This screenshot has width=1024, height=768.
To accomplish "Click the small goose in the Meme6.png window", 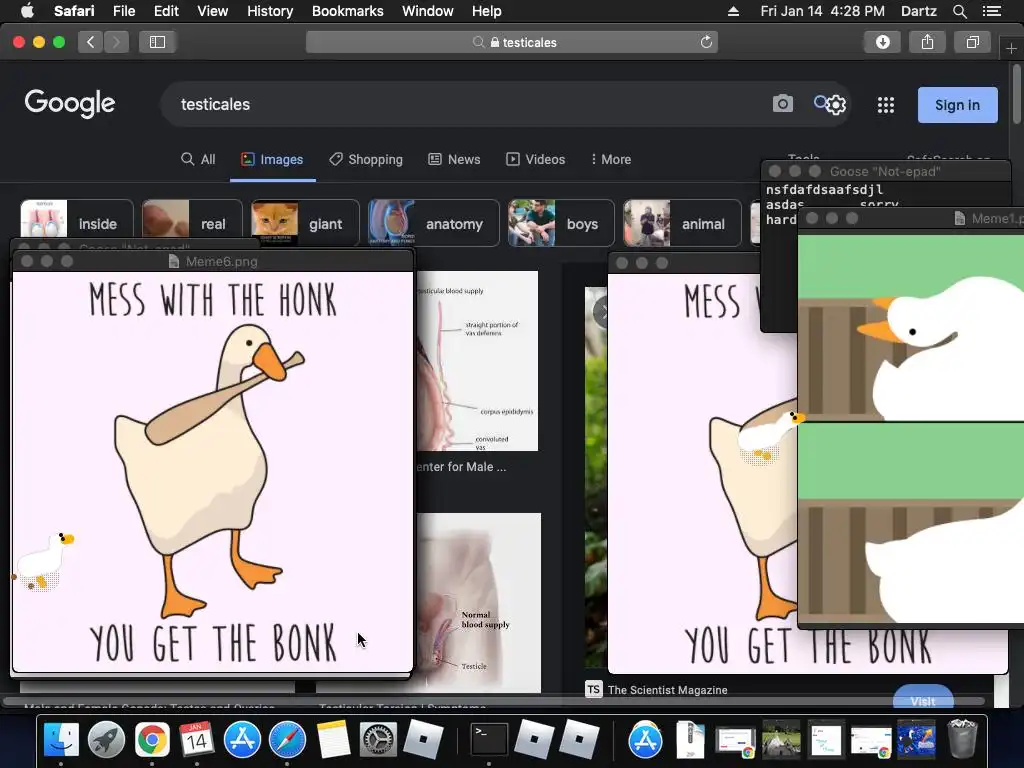I will pos(44,561).
